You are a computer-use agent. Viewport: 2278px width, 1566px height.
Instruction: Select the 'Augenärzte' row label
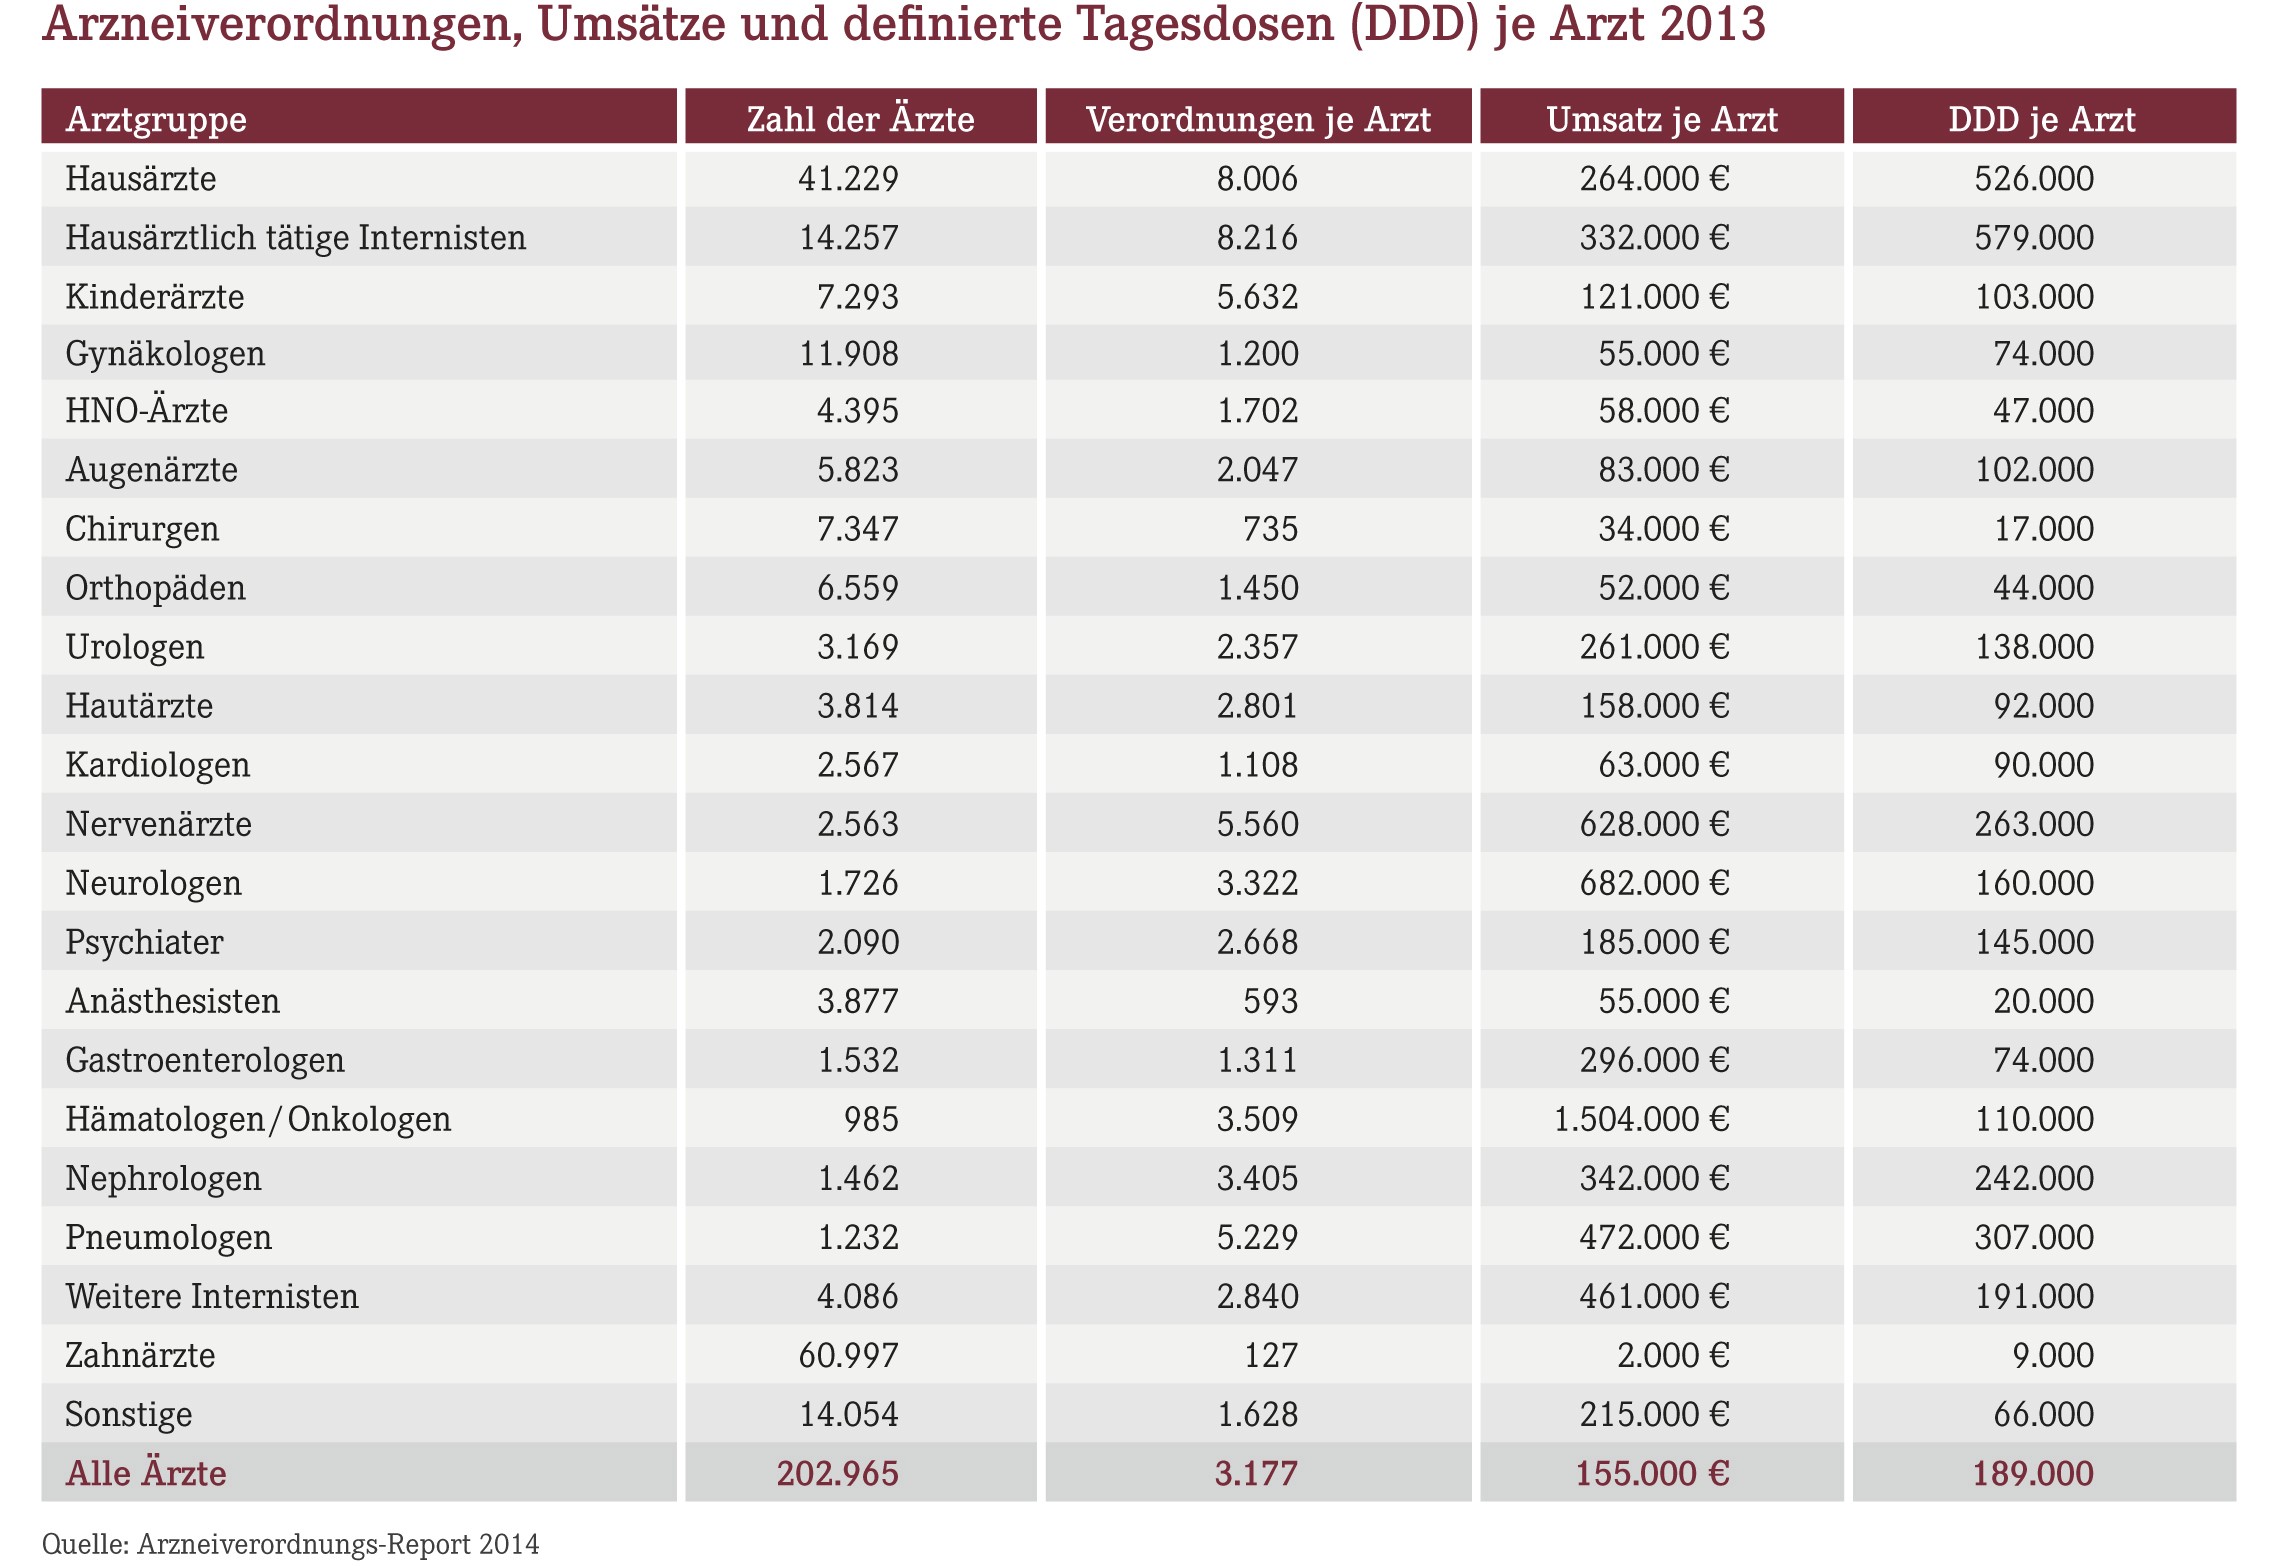coord(151,470)
